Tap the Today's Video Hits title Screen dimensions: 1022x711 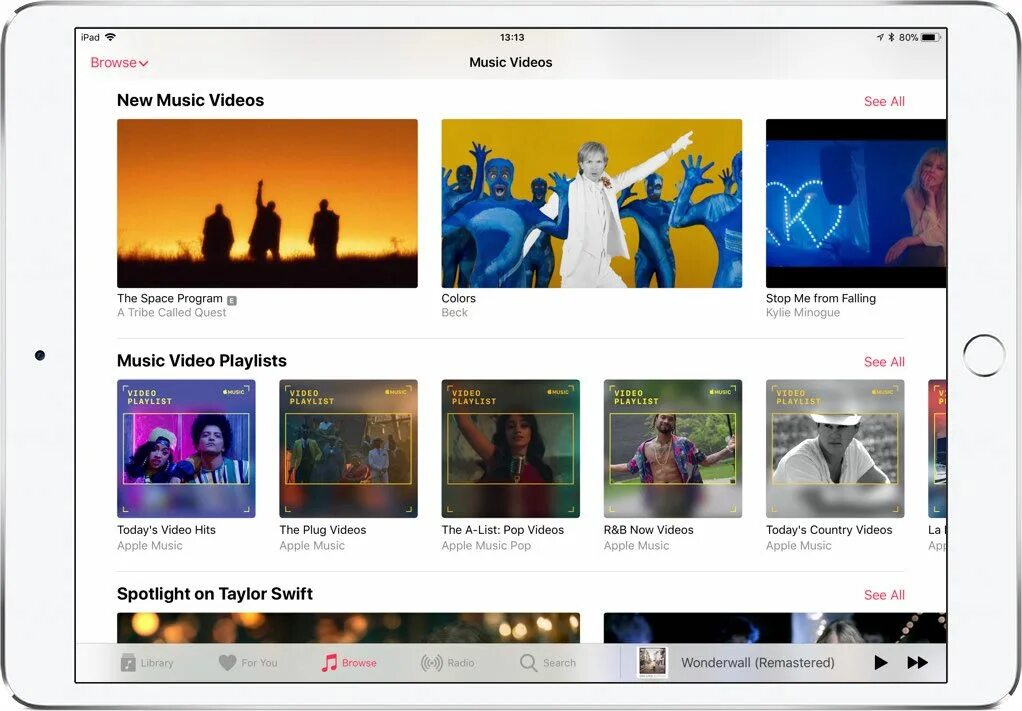tap(166, 530)
